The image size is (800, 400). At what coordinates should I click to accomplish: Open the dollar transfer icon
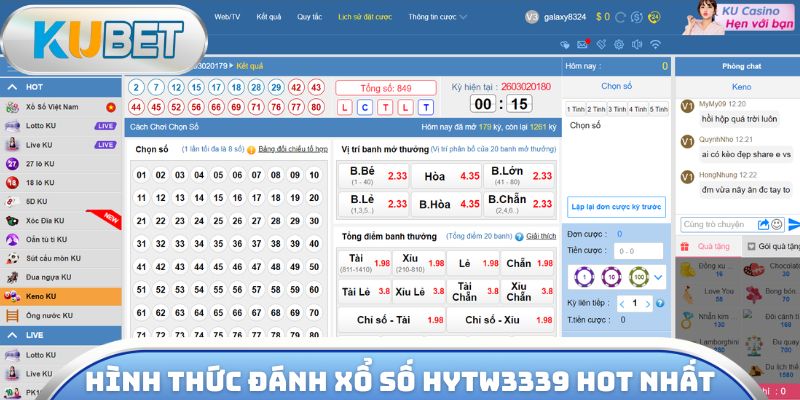(x=636, y=17)
